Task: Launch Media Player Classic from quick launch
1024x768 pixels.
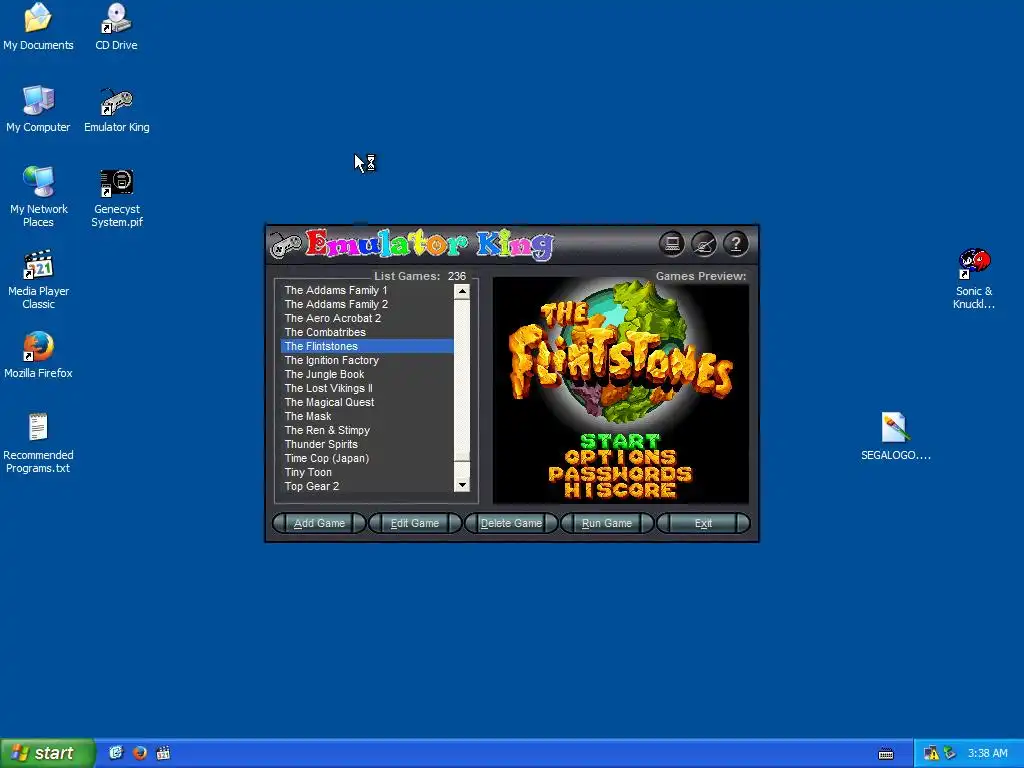Action: (163, 753)
